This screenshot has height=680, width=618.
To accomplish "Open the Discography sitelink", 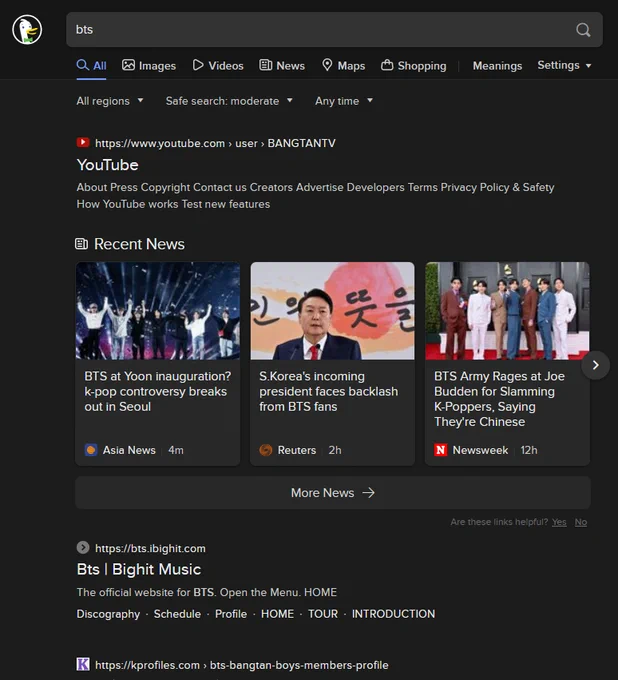I will click(x=108, y=614).
